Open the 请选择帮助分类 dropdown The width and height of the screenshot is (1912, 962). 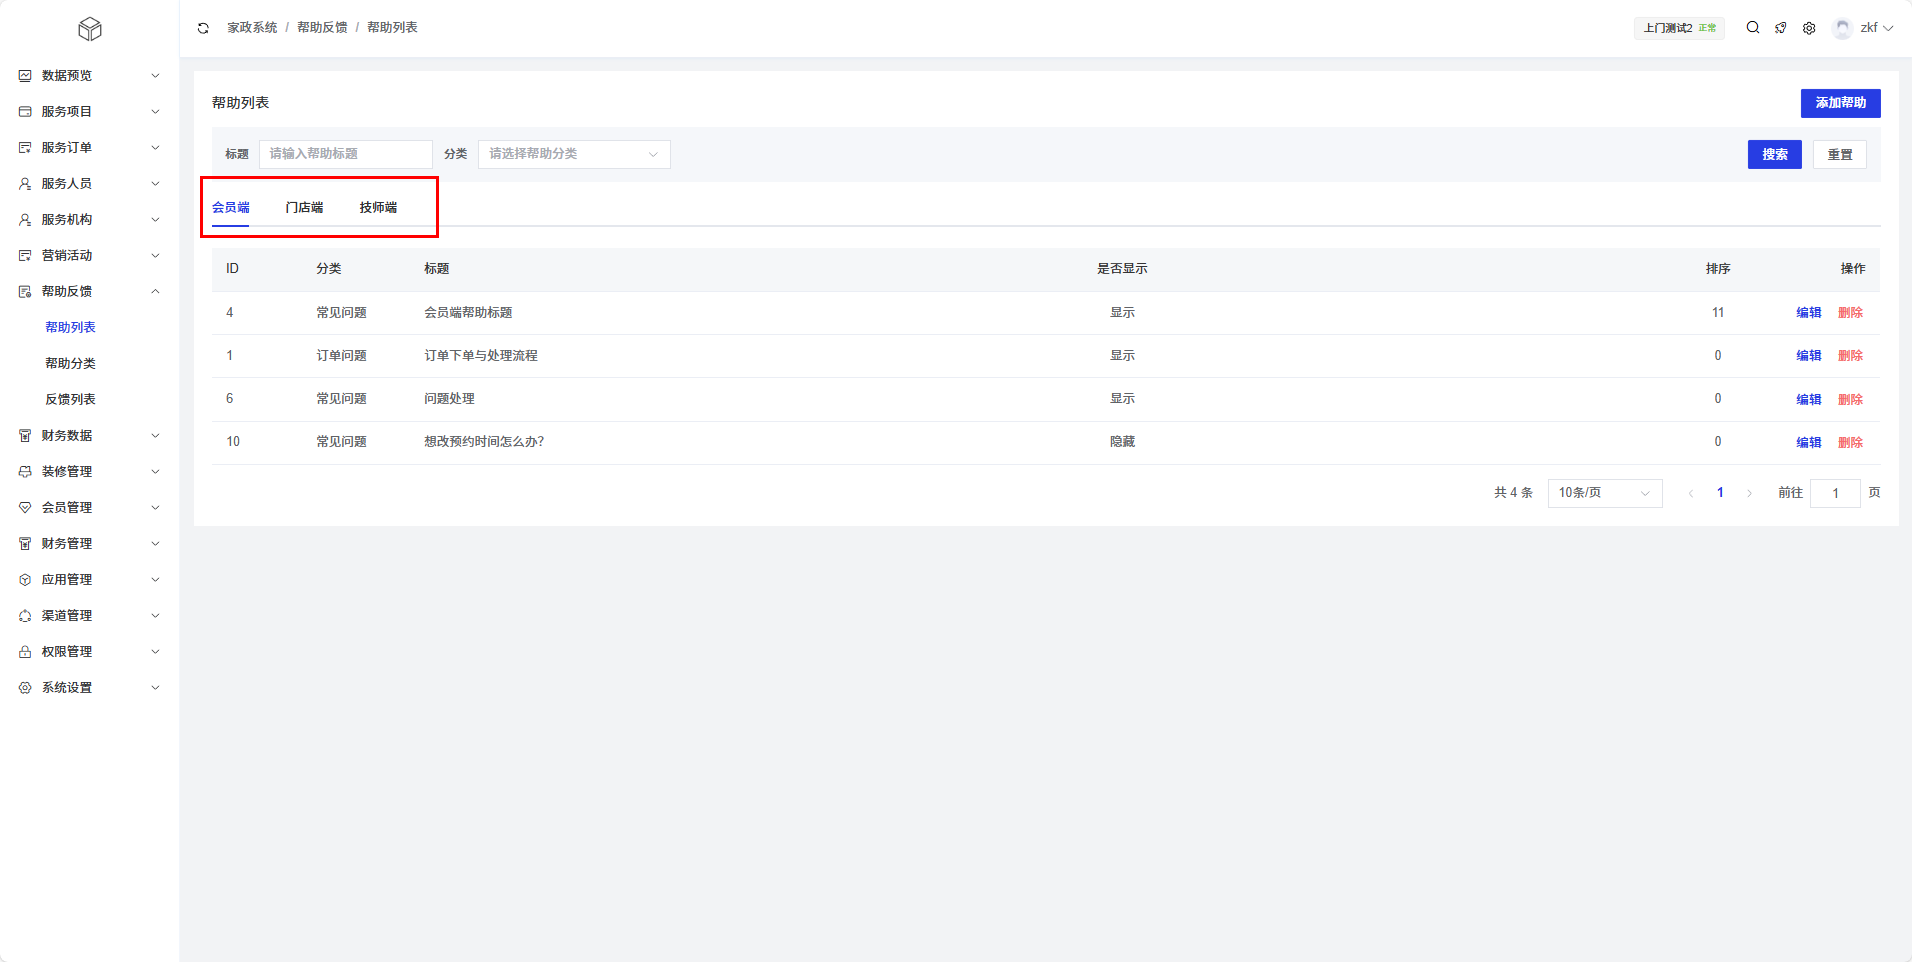point(574,154)
